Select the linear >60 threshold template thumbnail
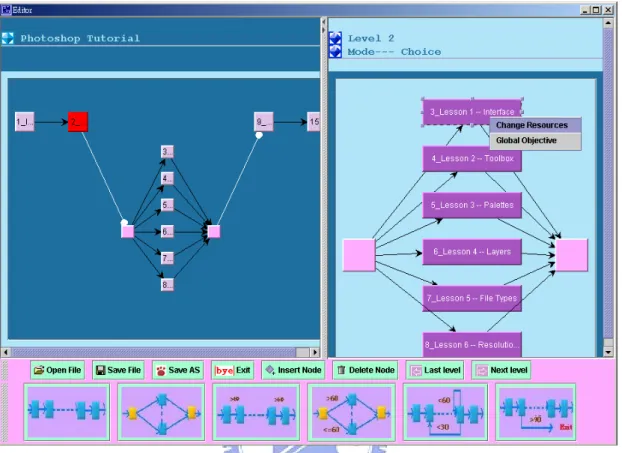 [256, 412]
